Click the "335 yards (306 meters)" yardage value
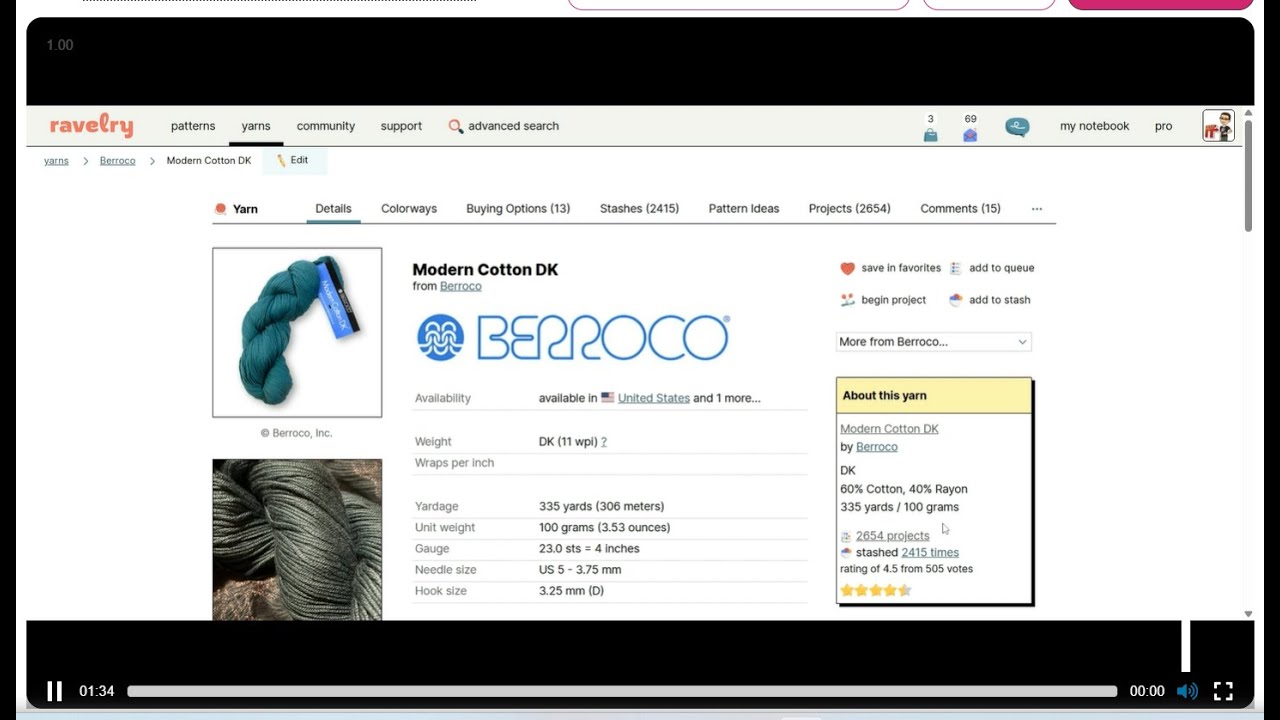Image resolution: width=1280 pixels, height=720 pixels. [x=601, y=506]
